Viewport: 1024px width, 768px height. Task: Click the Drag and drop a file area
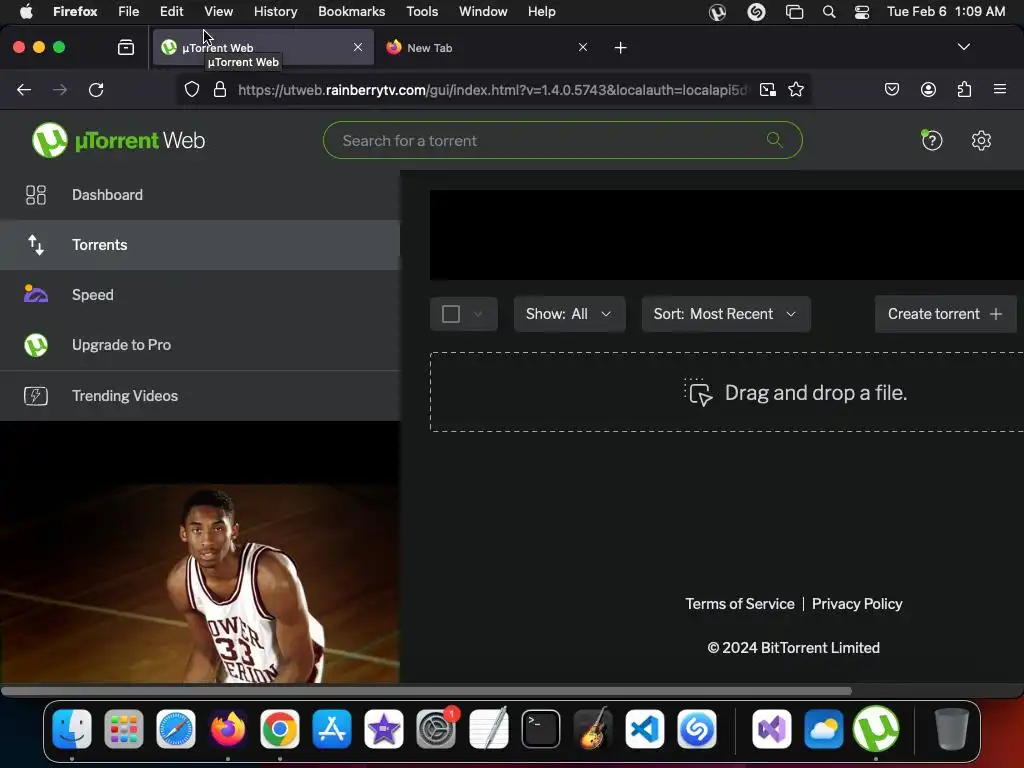727,392
